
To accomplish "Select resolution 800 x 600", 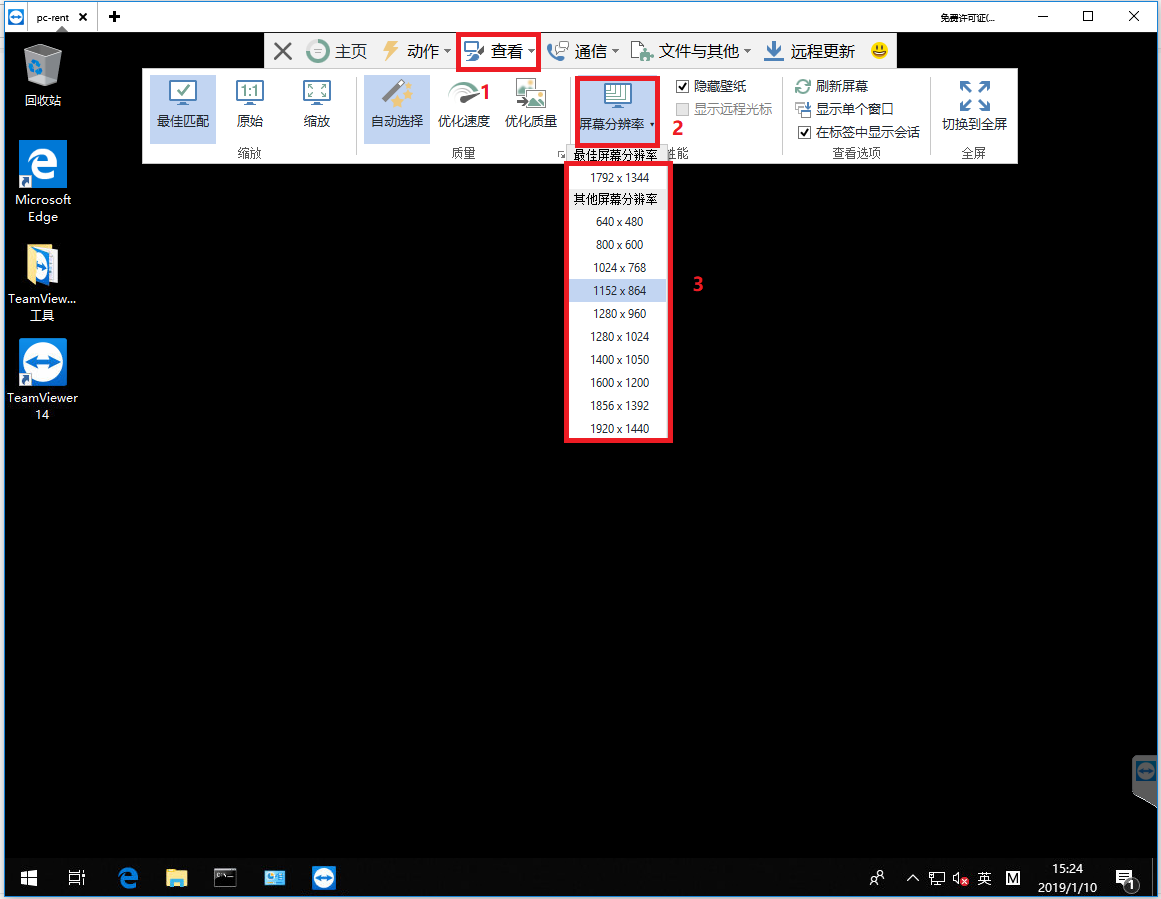I will pos(619,244).
